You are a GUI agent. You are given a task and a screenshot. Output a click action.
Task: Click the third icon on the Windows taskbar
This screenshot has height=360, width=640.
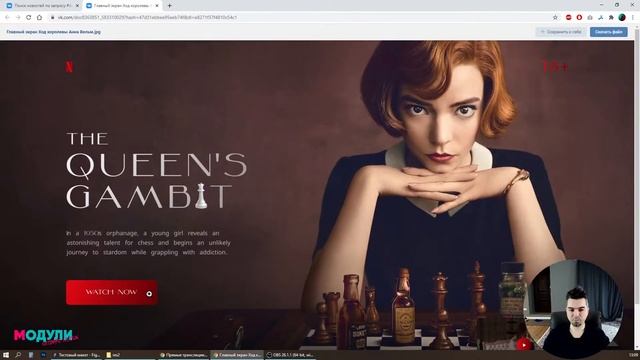point(31,355)
